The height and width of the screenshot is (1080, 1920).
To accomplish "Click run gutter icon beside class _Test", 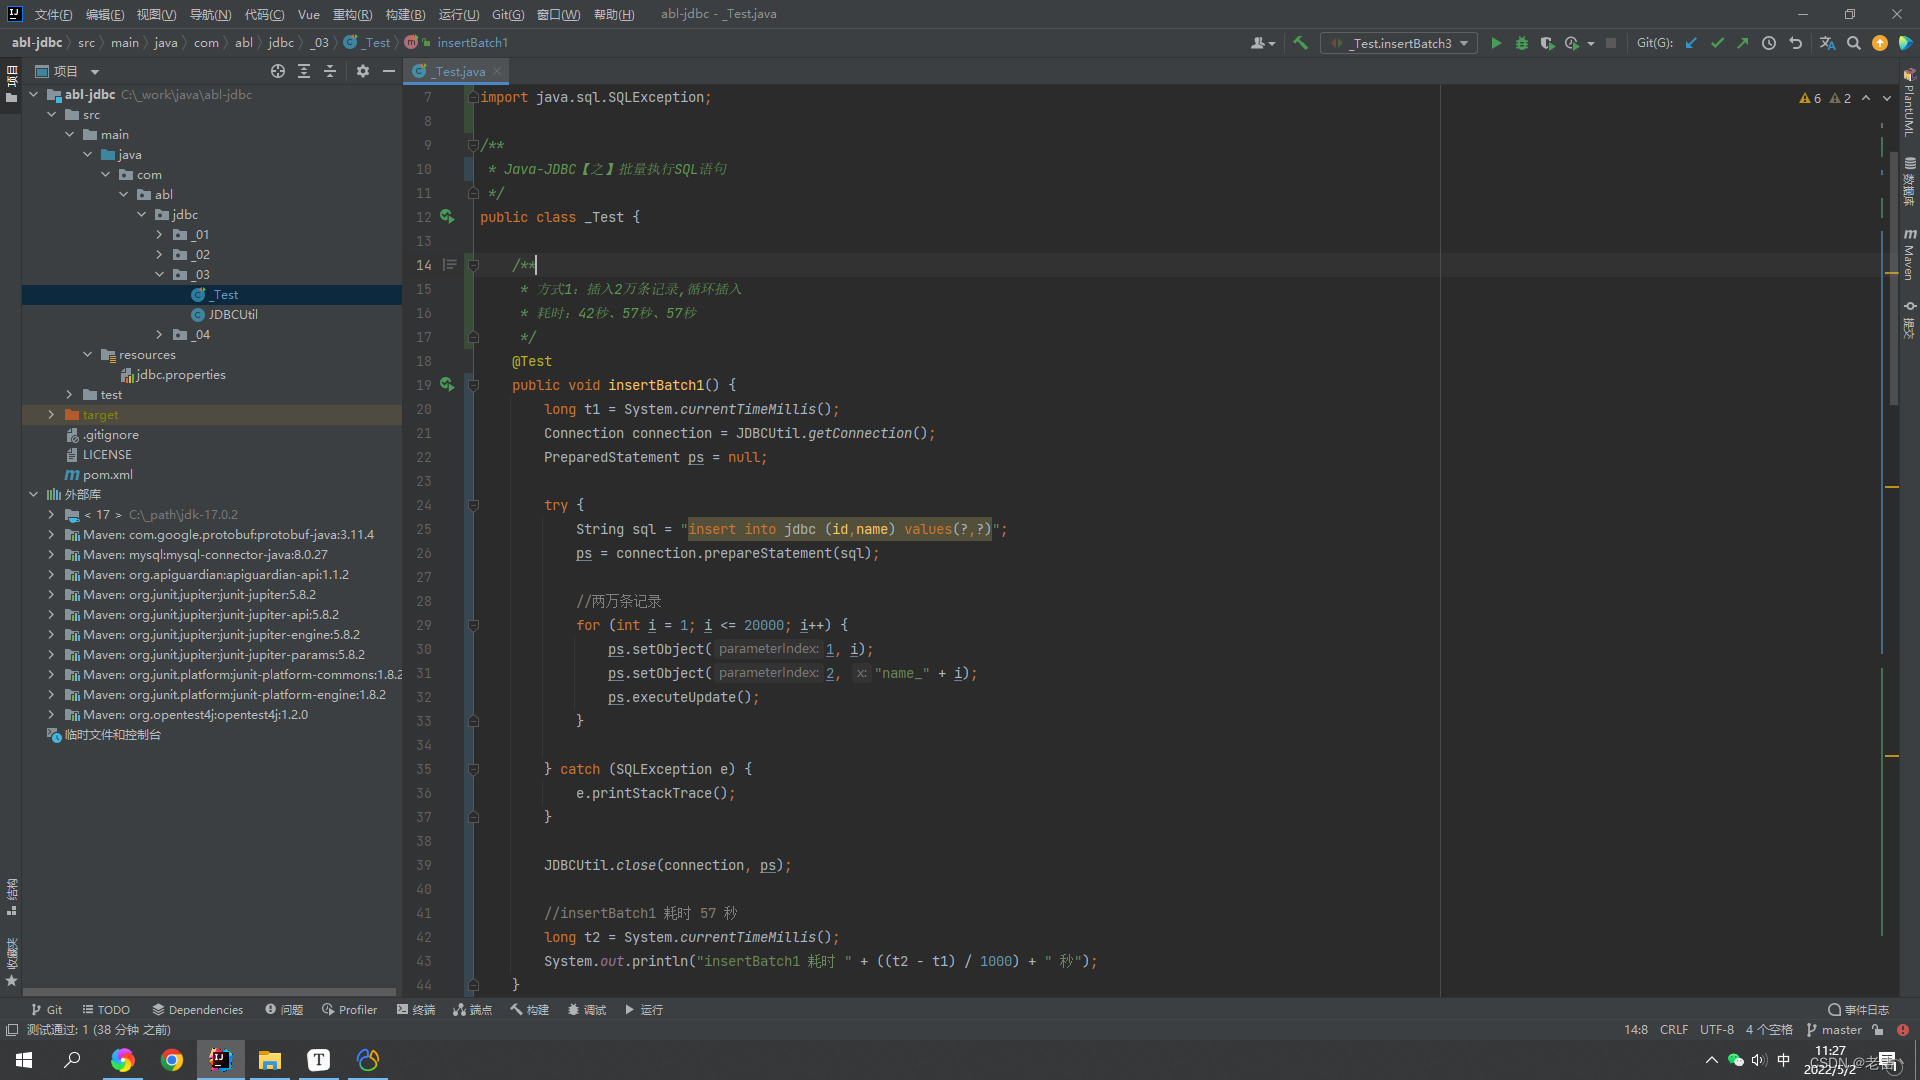I will pyautogui.click(x=447, y=216).
